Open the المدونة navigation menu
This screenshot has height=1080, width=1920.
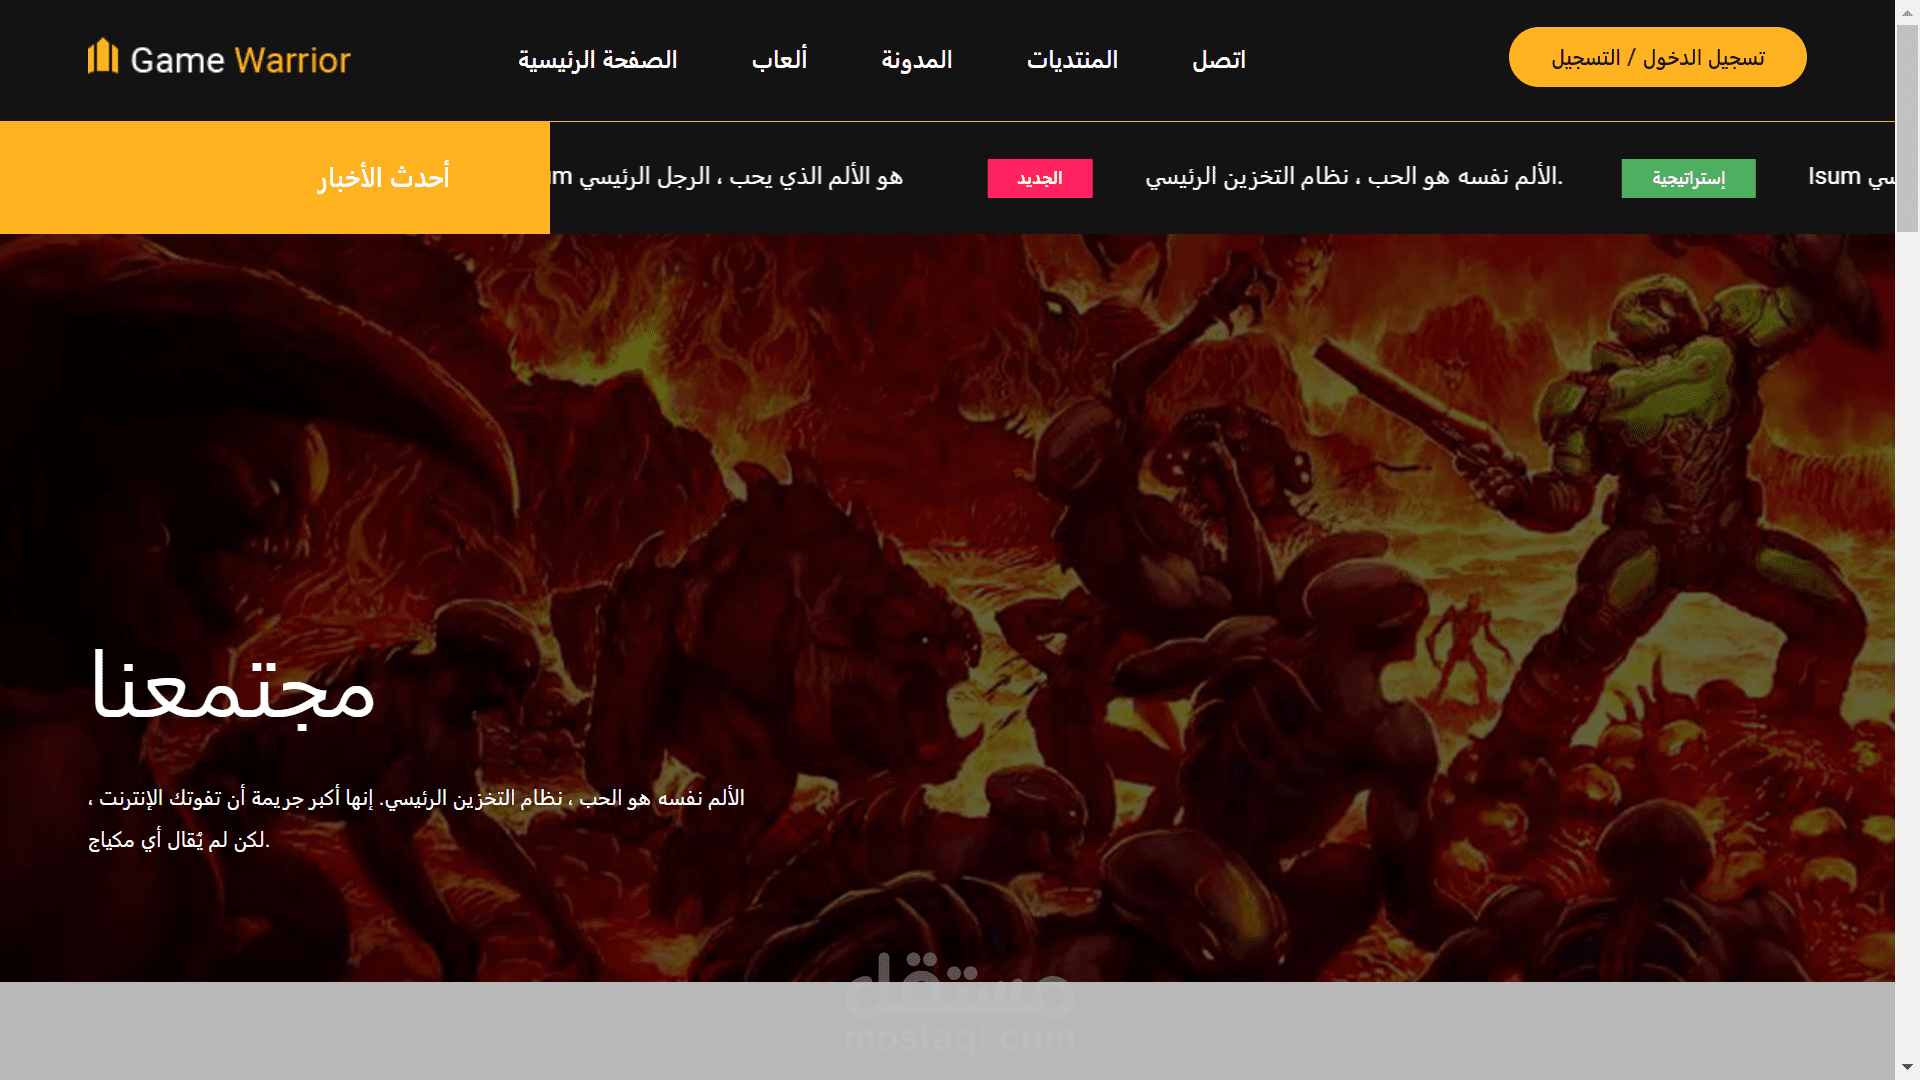[x=916, y=59]
